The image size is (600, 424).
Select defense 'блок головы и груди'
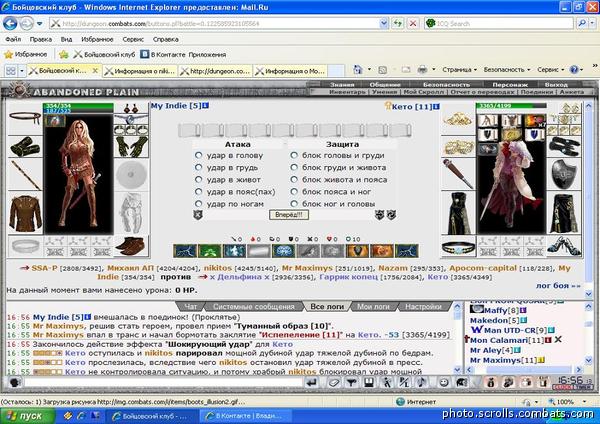pos(294,155)
